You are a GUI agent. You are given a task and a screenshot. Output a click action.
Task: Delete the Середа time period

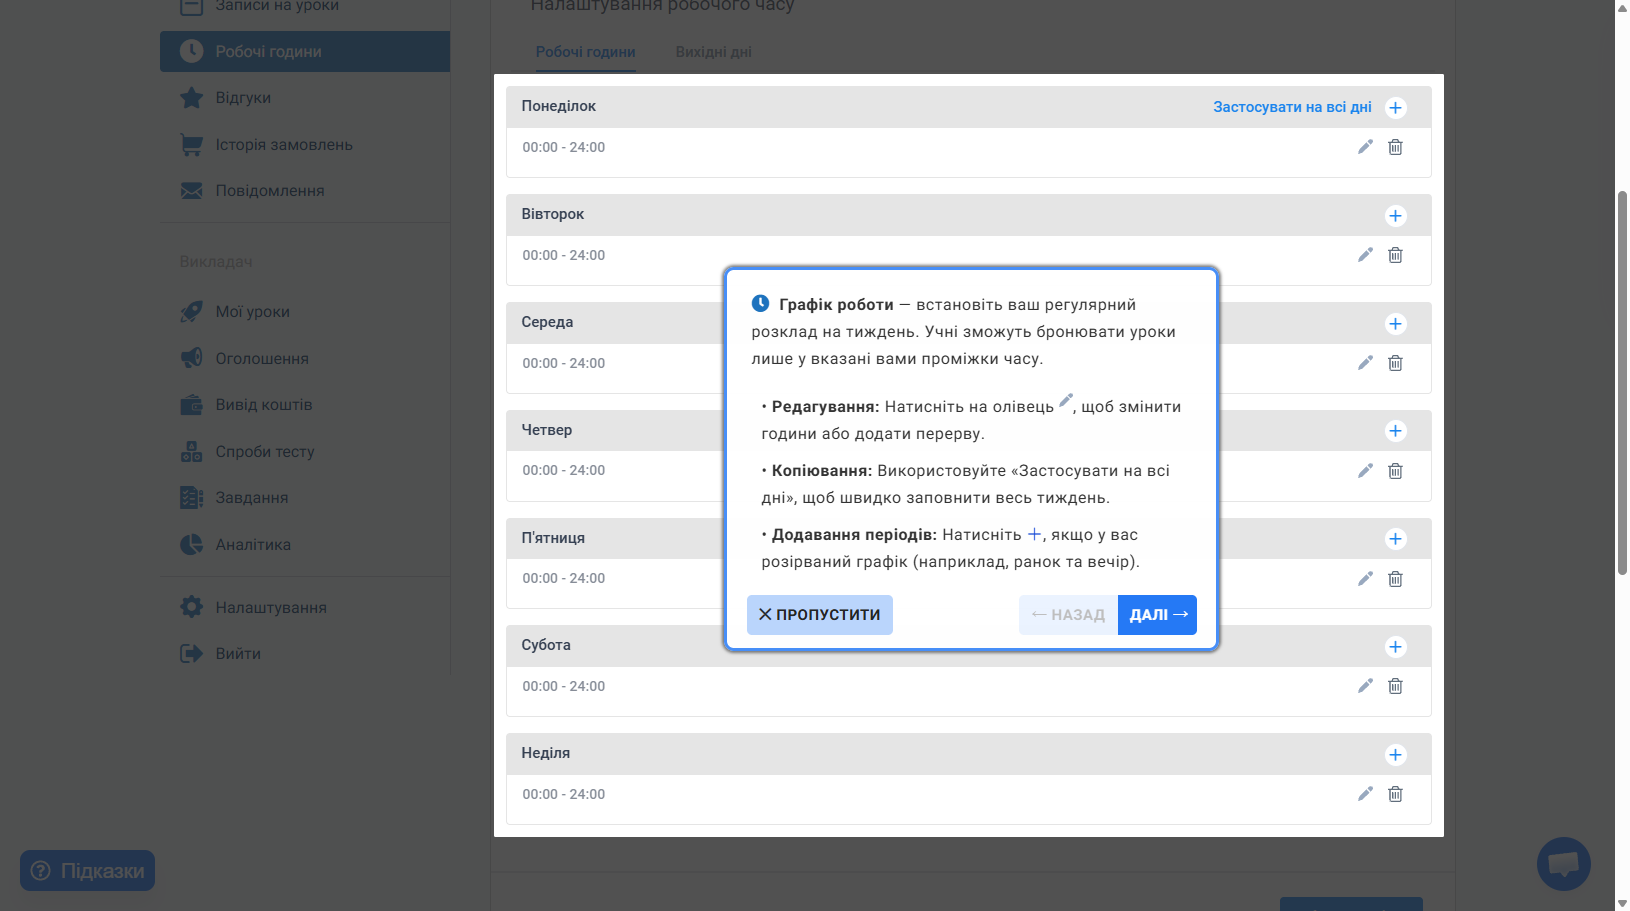click(x=1395, y=363)
